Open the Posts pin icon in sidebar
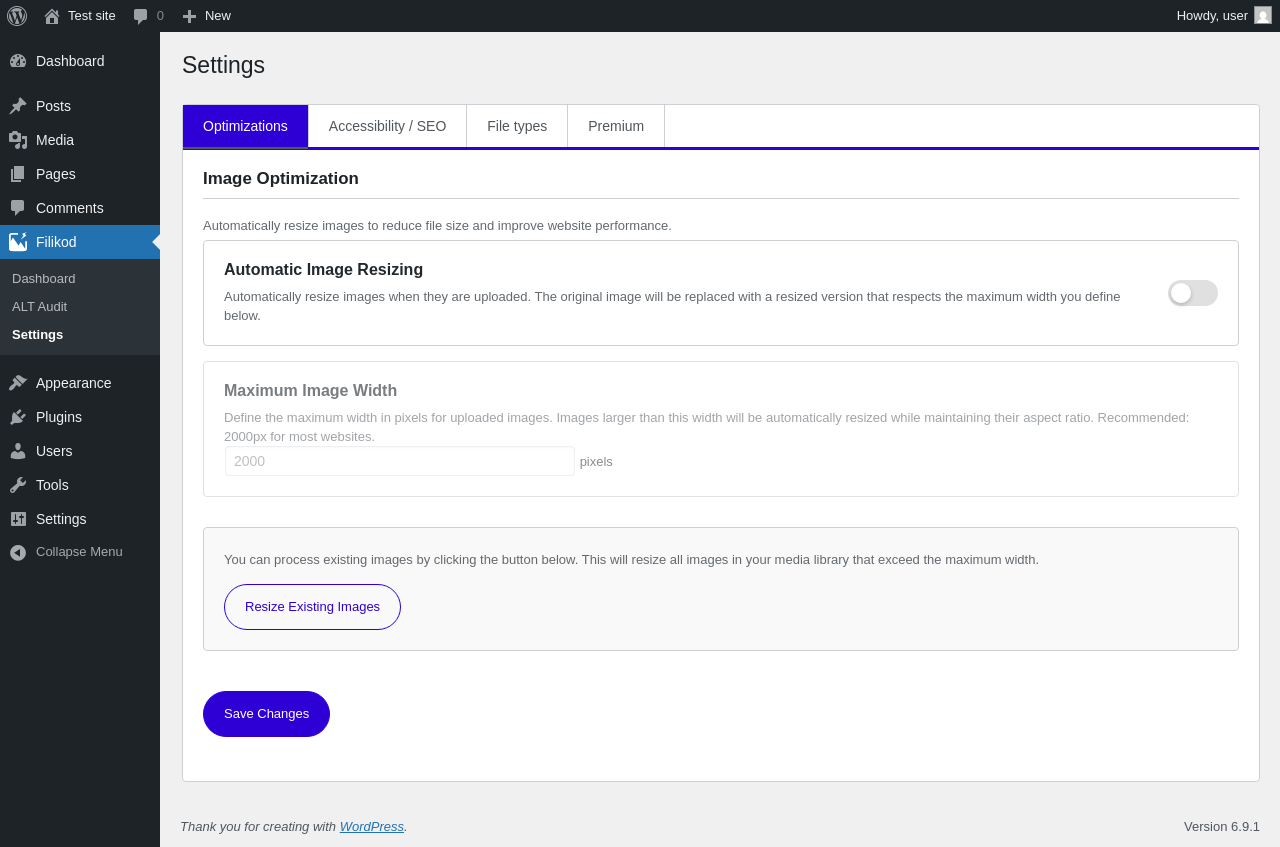The height and width of the screenshot is (847, 1280). point(18,106)
